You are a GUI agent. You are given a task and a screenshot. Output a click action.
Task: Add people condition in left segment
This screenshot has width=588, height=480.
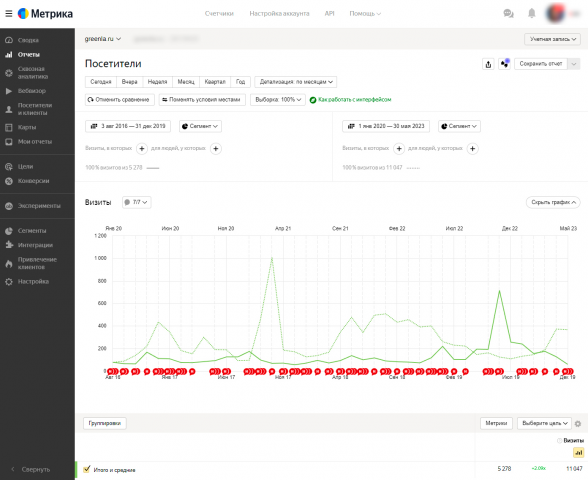(216, 148)
